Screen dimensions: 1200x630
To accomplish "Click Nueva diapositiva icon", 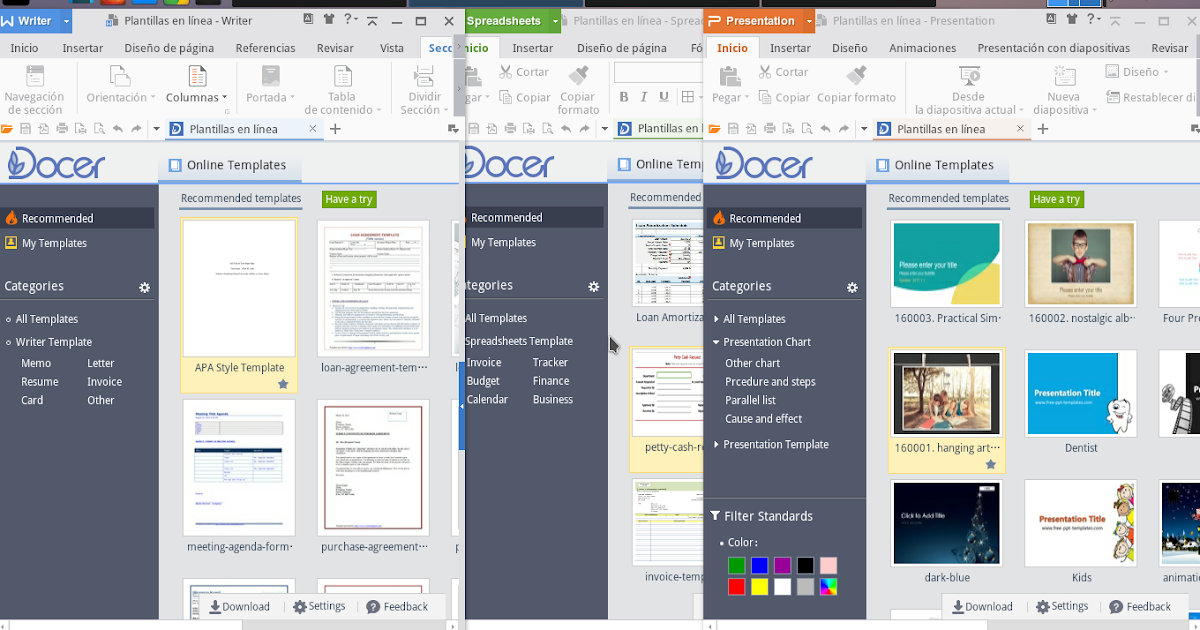I will 1063,76.
